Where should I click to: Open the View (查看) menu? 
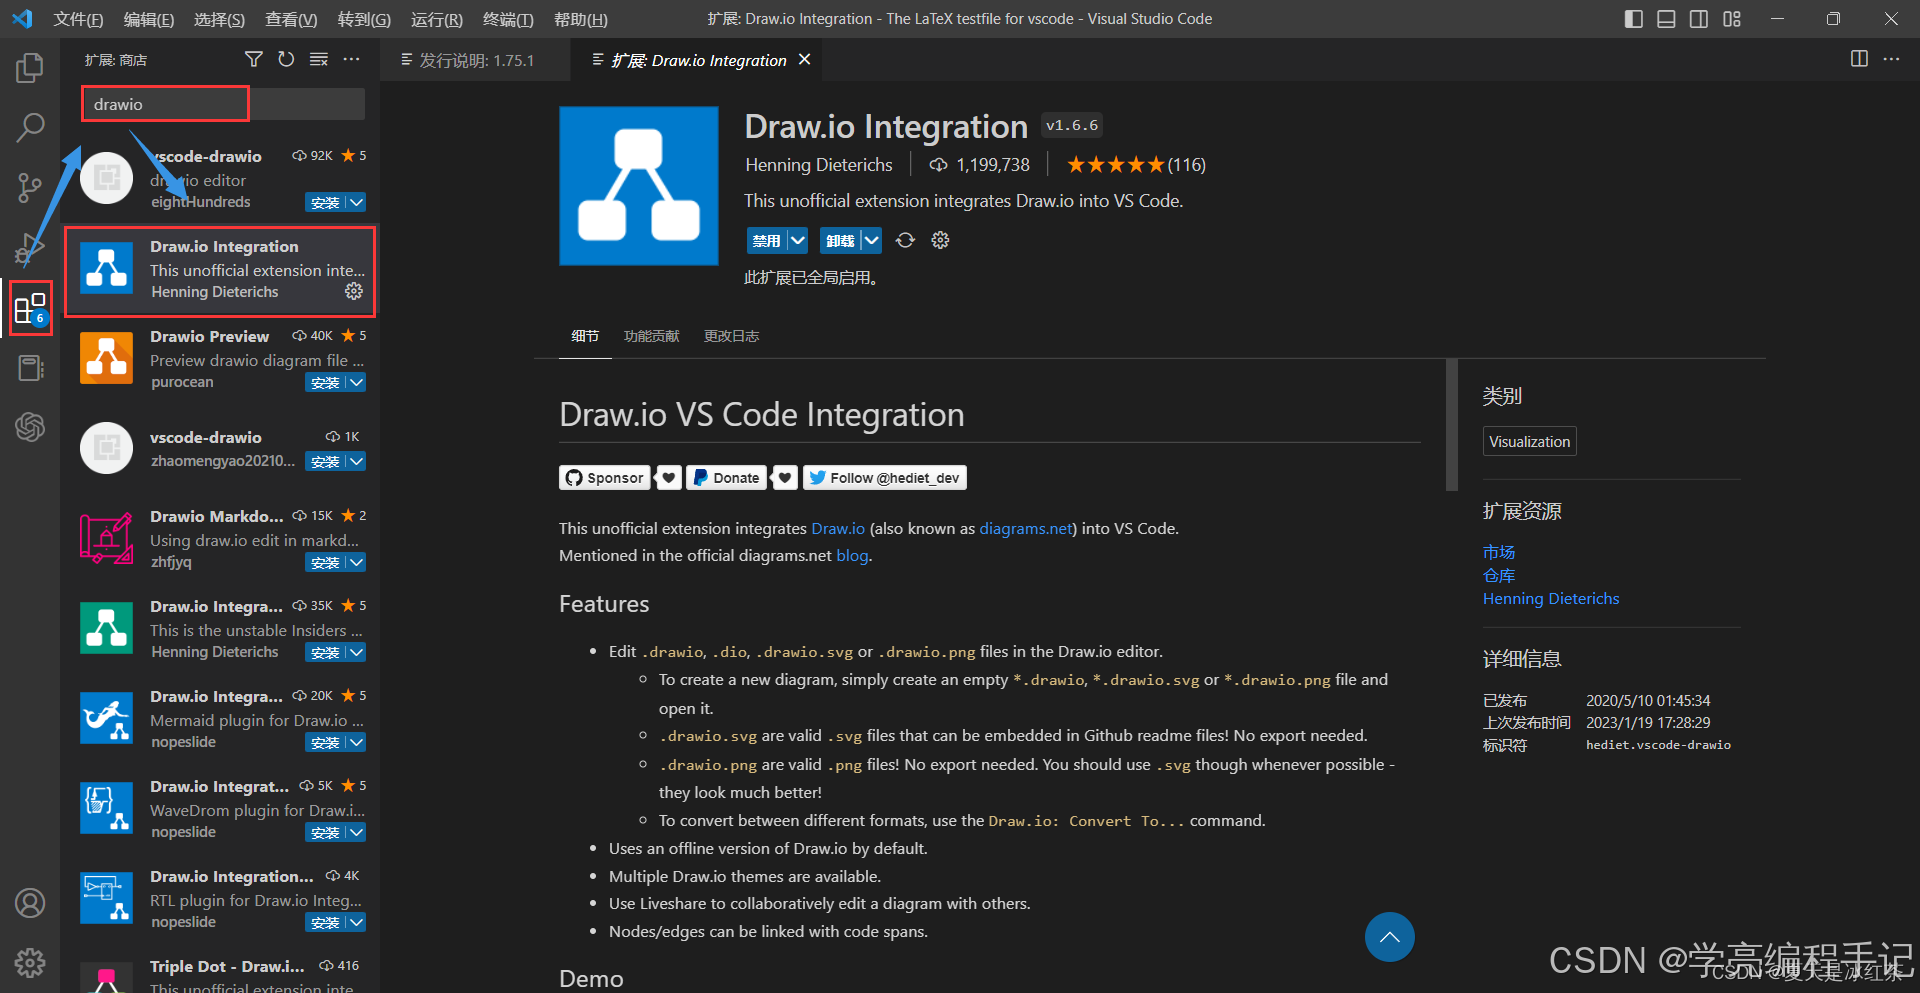[291, 19]
